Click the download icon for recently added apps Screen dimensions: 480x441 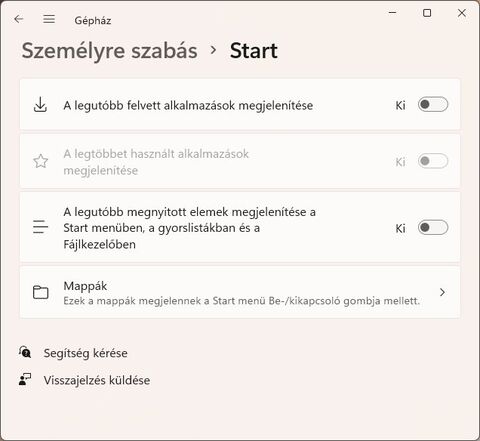(x=40, y=105)
